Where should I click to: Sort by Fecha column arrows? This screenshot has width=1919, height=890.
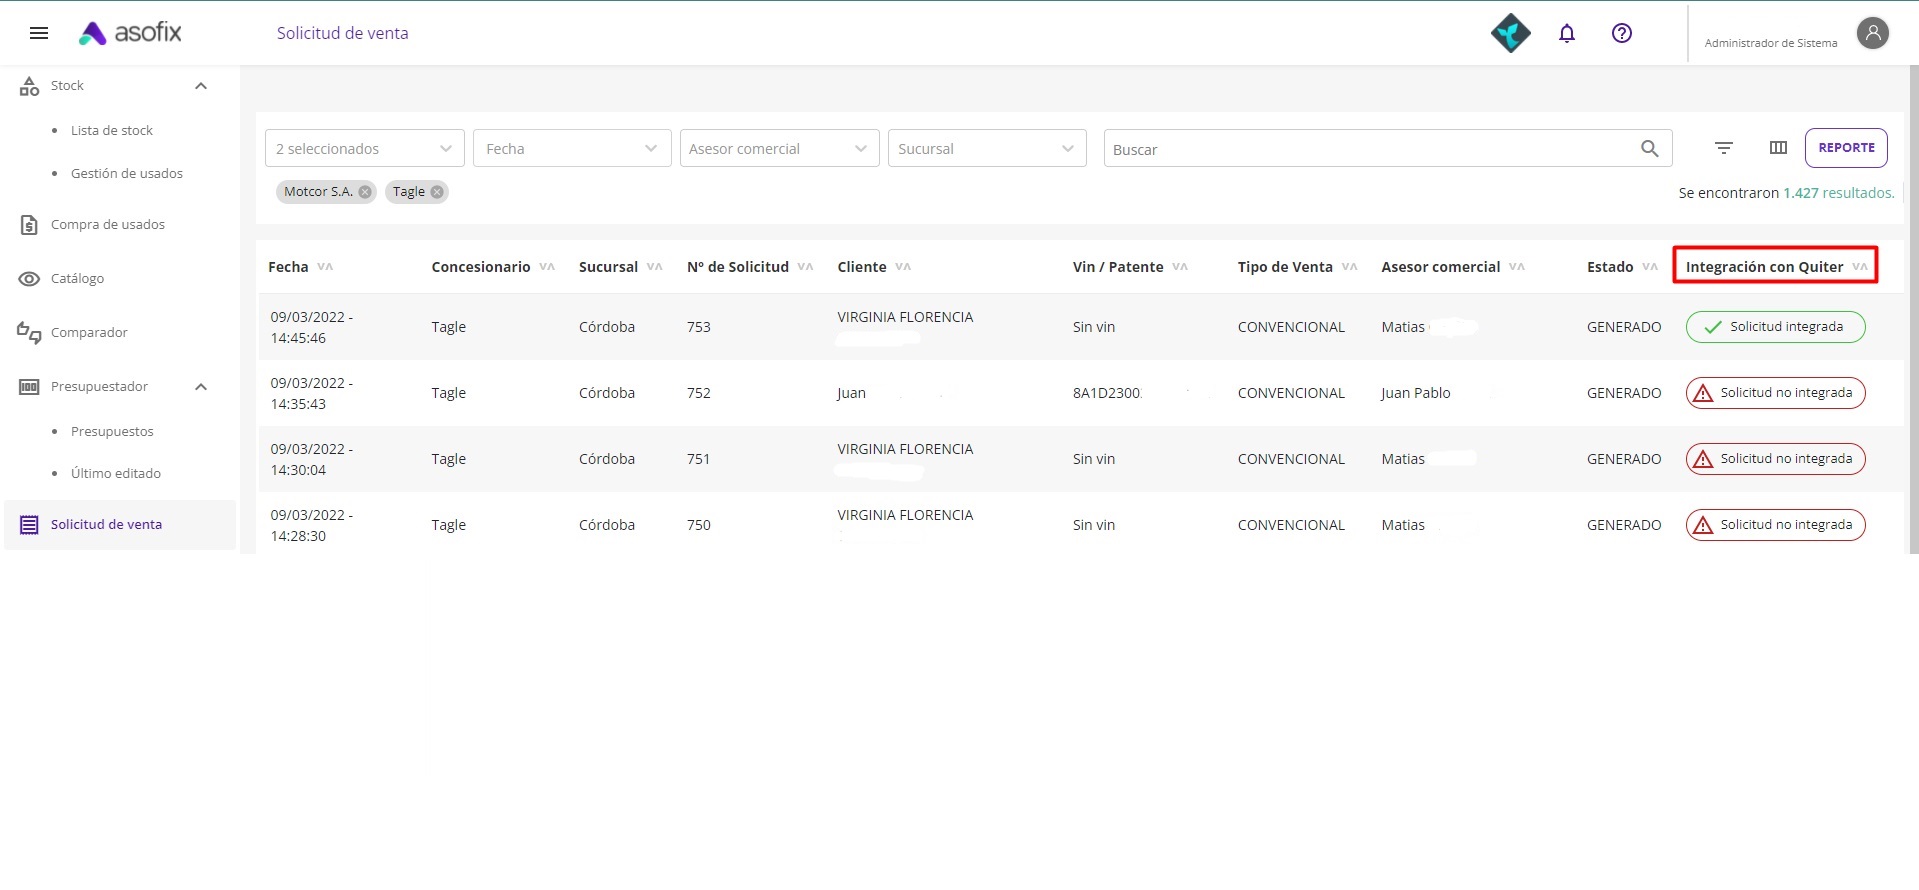click(325, 267)
